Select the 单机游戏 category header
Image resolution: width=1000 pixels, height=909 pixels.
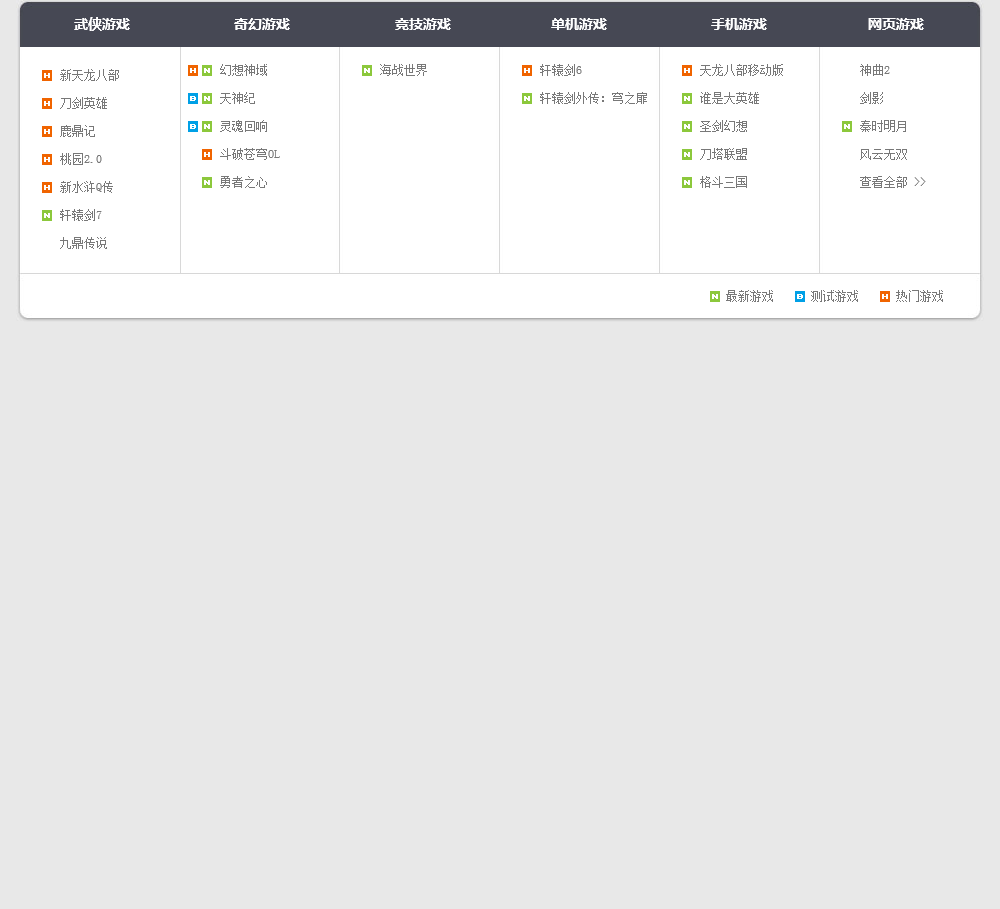coord(578,24)
